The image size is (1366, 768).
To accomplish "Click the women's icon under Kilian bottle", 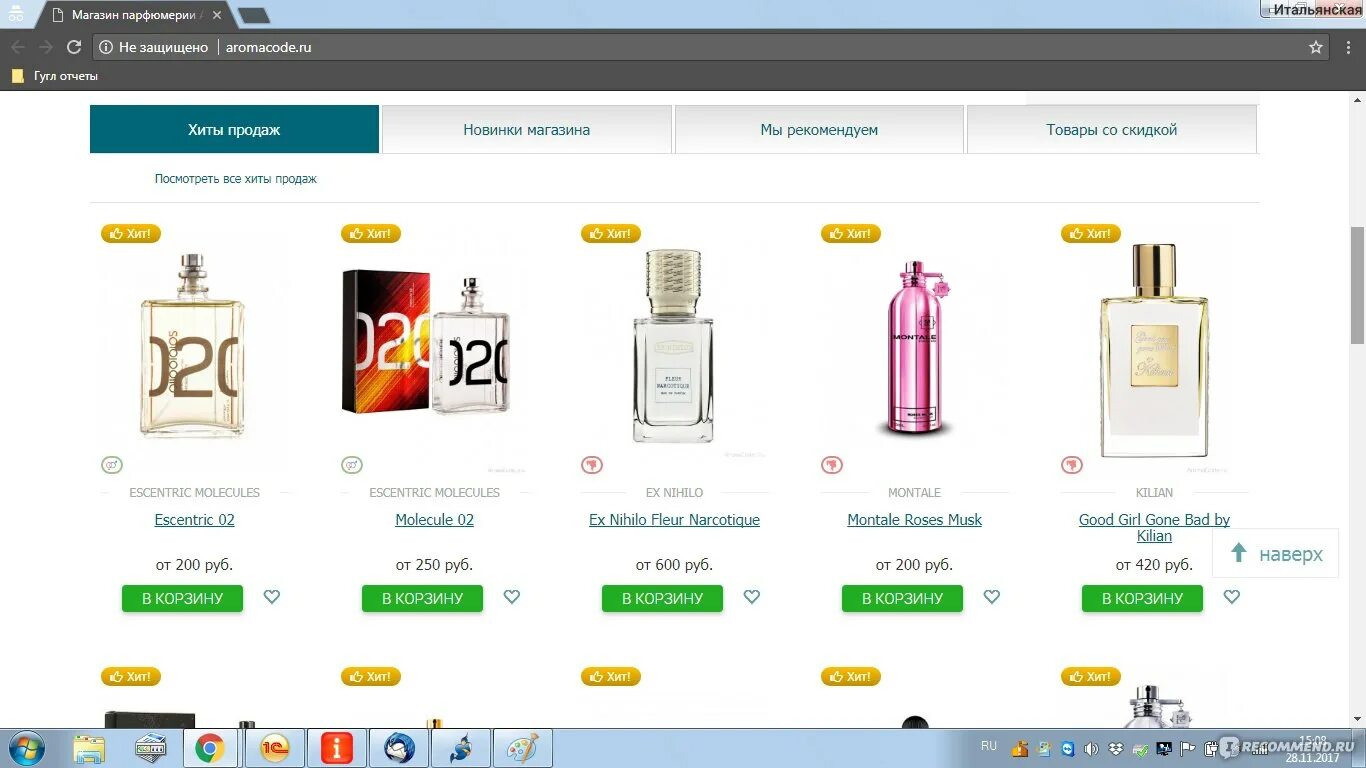I will tap(1072, 465).
